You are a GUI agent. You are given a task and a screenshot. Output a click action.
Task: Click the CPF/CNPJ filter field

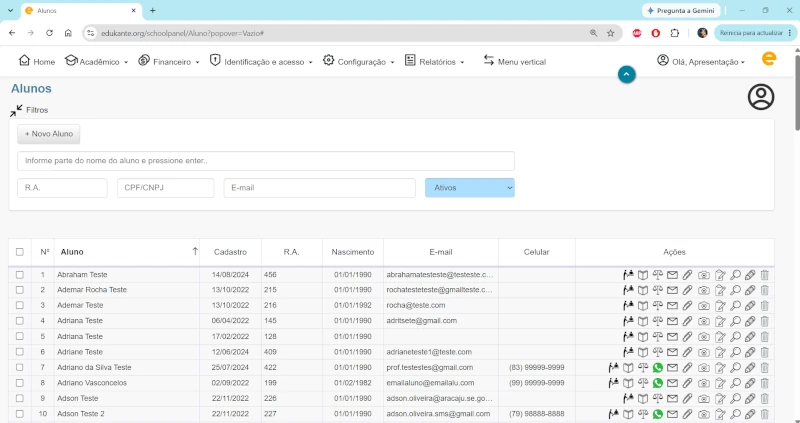tap(165, 188)
